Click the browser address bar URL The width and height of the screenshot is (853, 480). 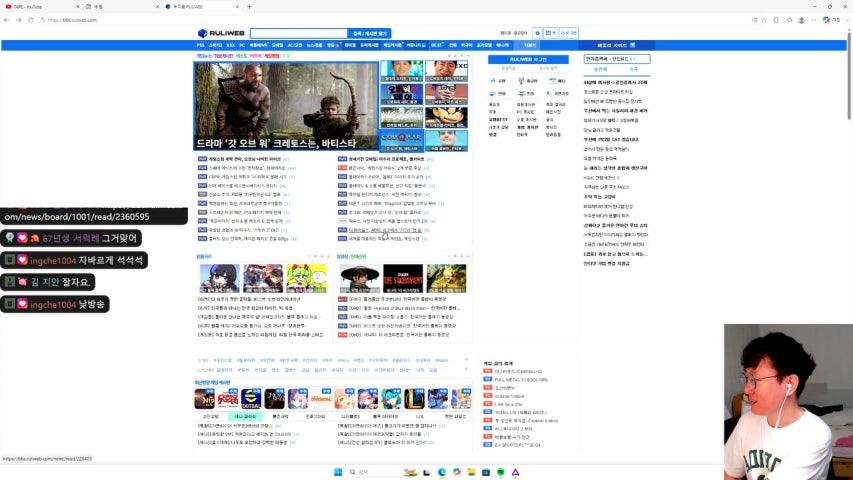point(72,20)
